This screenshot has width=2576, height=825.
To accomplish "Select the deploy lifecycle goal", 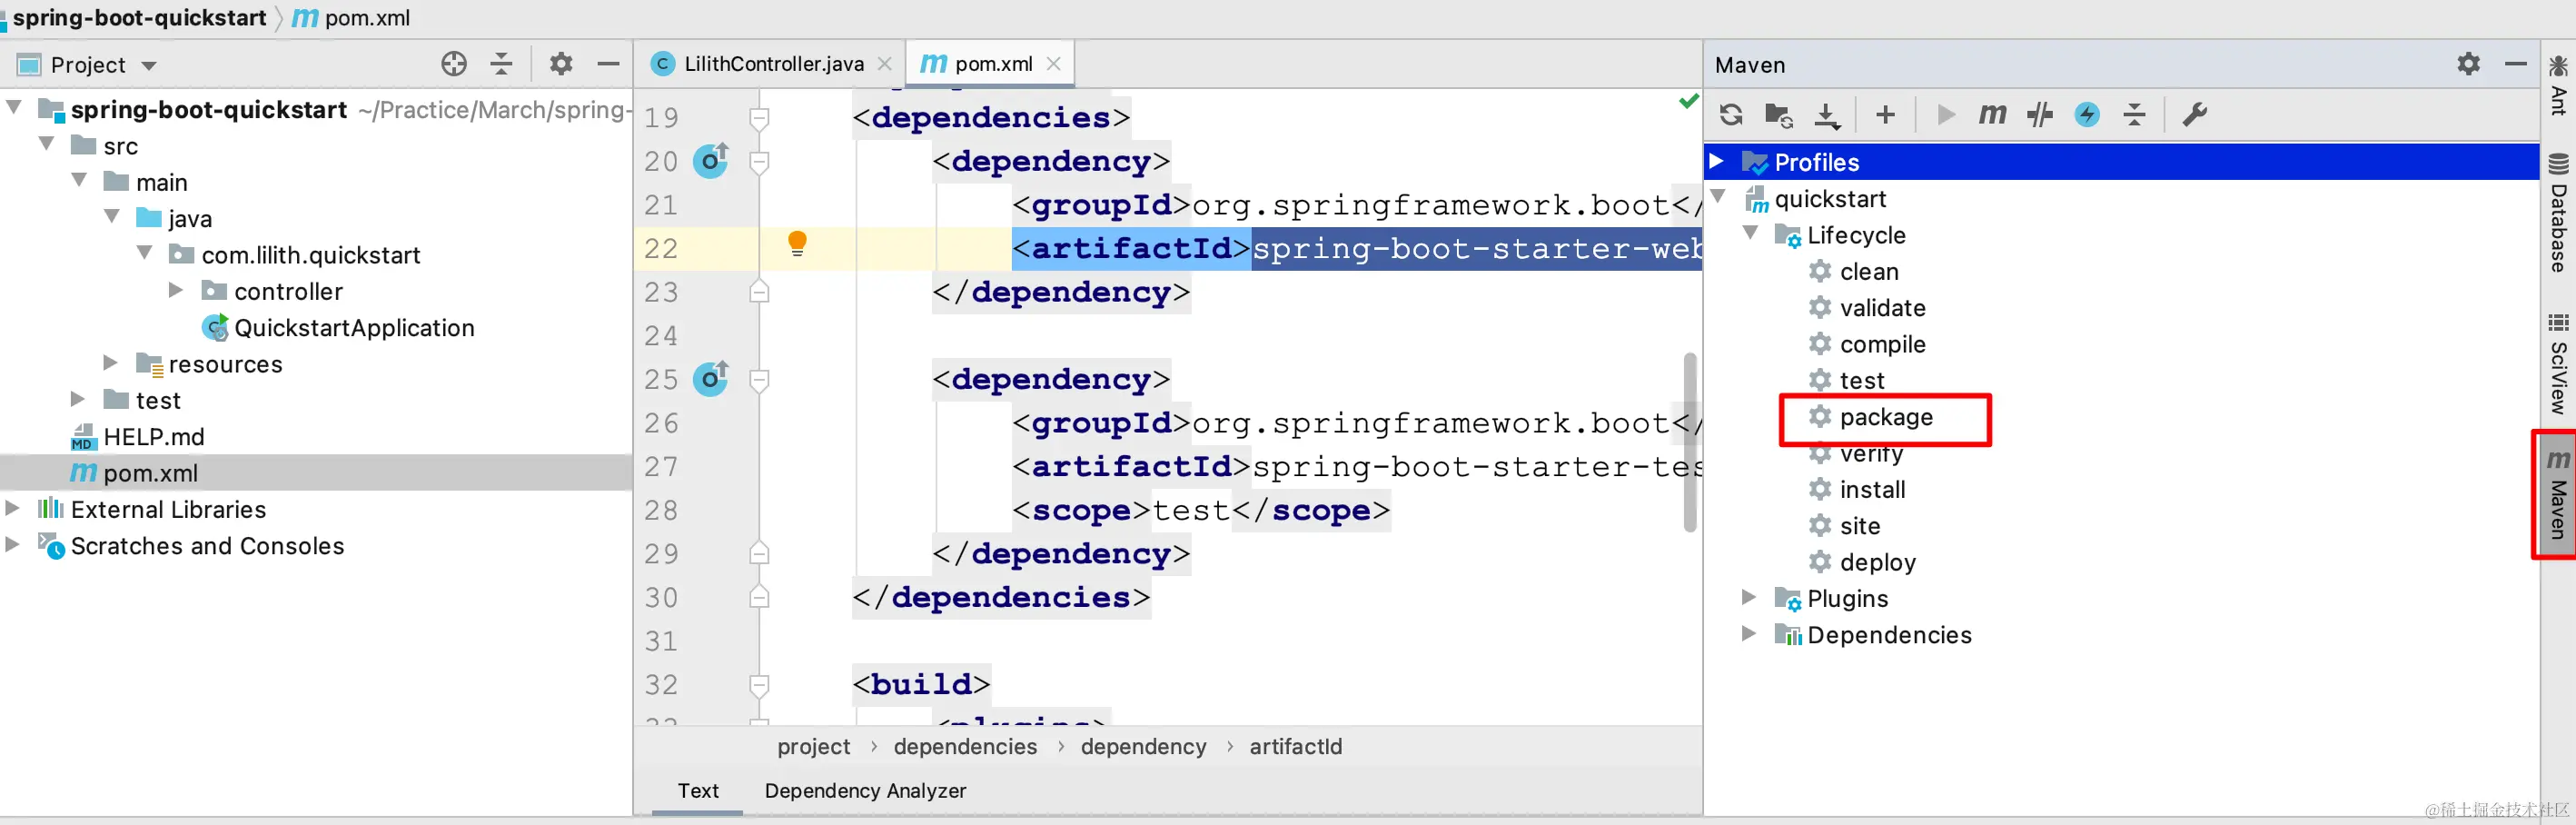I will pos(1877,563).
